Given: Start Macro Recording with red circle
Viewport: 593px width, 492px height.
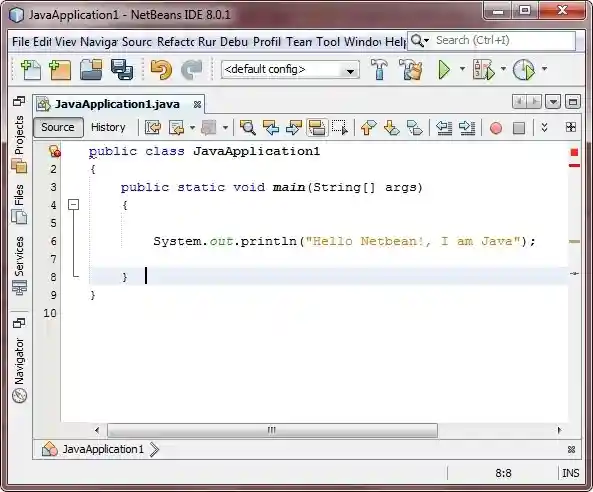Looking at the screenshot, I should pos(496,128).
